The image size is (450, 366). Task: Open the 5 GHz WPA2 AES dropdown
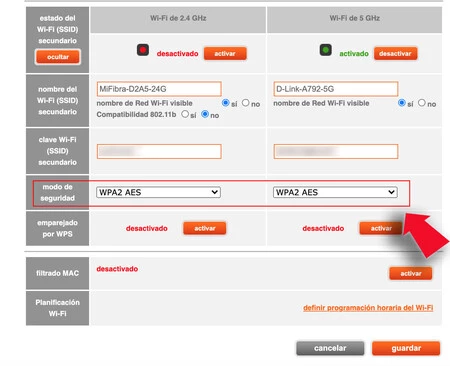335,192
